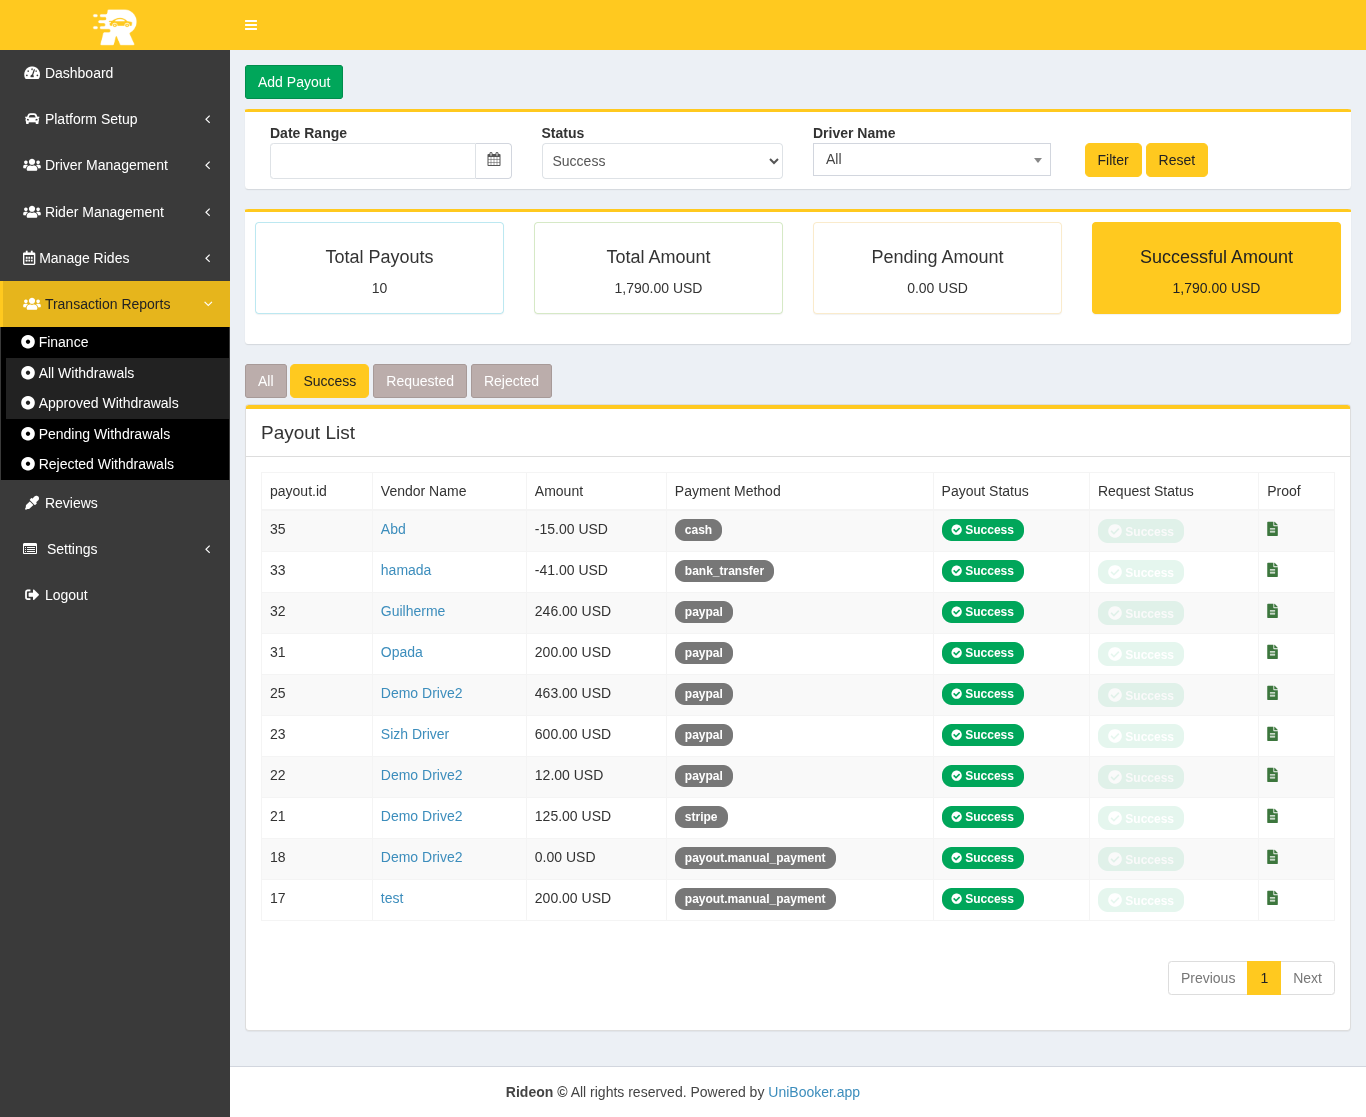1366x1117 pixels.
Task: Open the Status dropdown
Action: click(662, 161)
